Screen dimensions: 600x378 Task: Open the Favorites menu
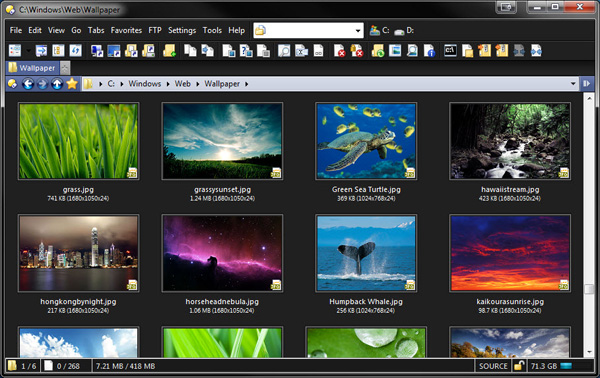click(126, 30)
